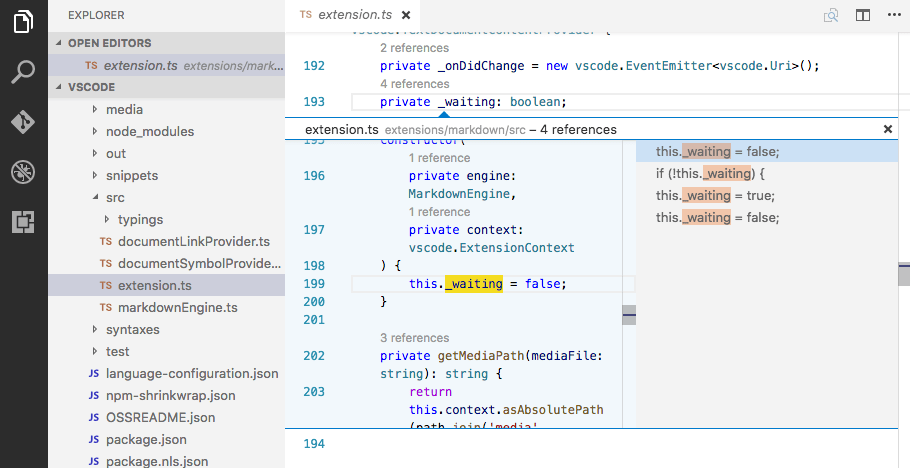This screenshot has width=912, height=468.
Task: Click the getMediaPath method name
Action: coord(481,356)
